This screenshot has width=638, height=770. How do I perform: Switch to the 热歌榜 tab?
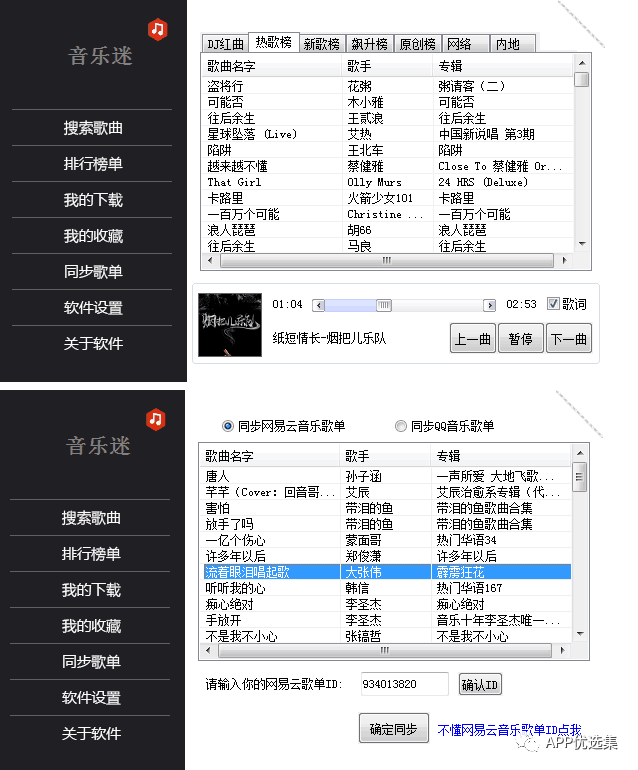tap(274, 42)
